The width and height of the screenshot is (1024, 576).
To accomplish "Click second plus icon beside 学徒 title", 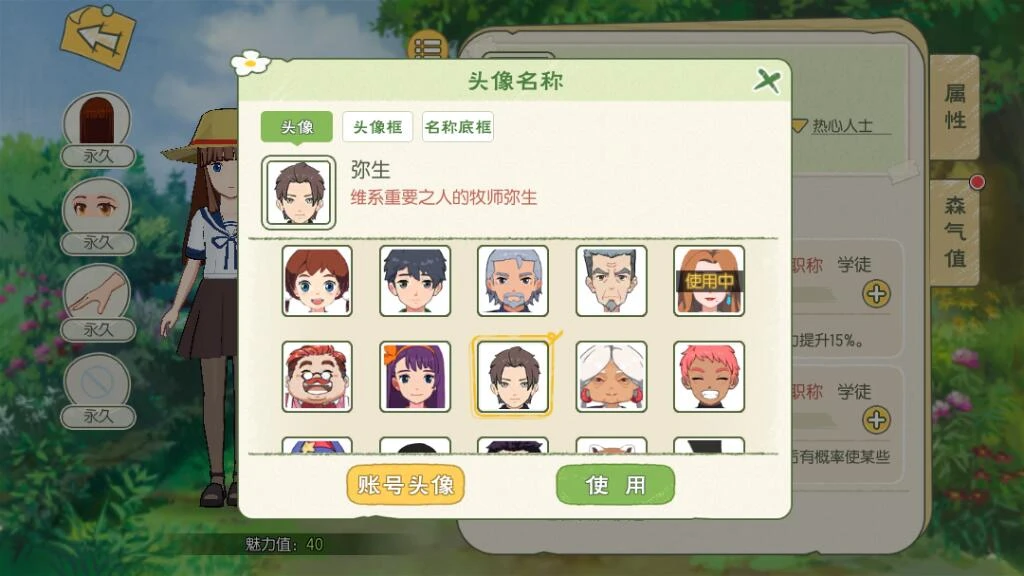I will tap(876, 420).
